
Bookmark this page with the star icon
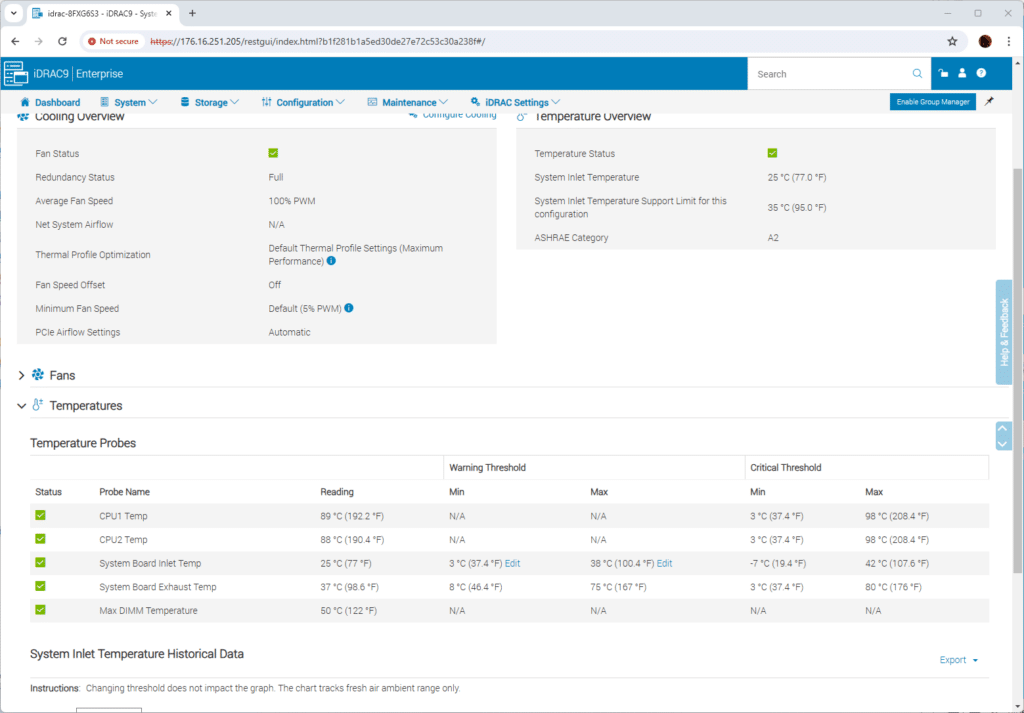click(x=952, y=41)
